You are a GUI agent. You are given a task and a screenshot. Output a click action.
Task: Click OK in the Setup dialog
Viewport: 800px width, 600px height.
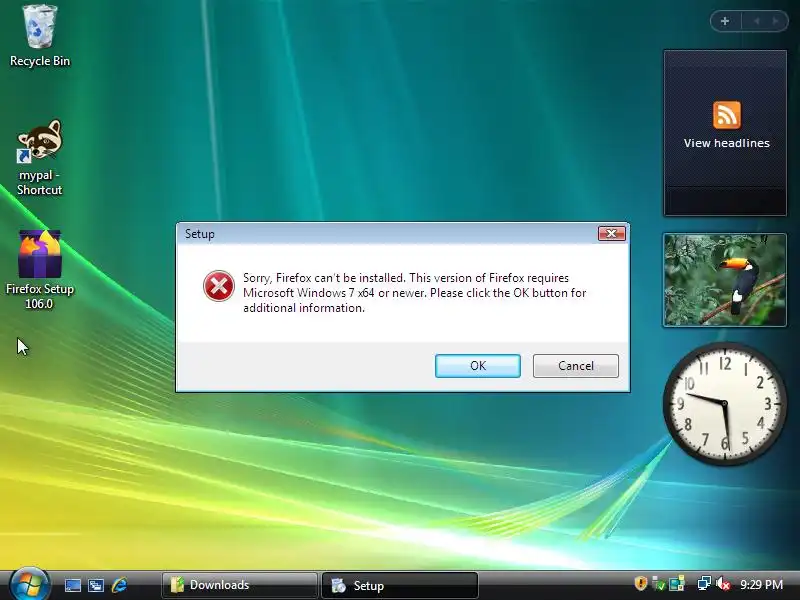click(478, 366)
